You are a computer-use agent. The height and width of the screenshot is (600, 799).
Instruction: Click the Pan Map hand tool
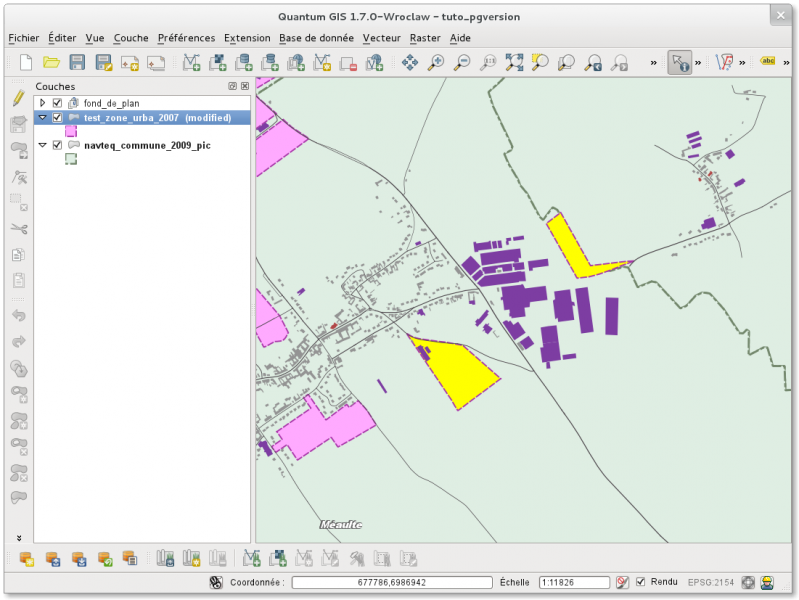click(x=409, y=62)
